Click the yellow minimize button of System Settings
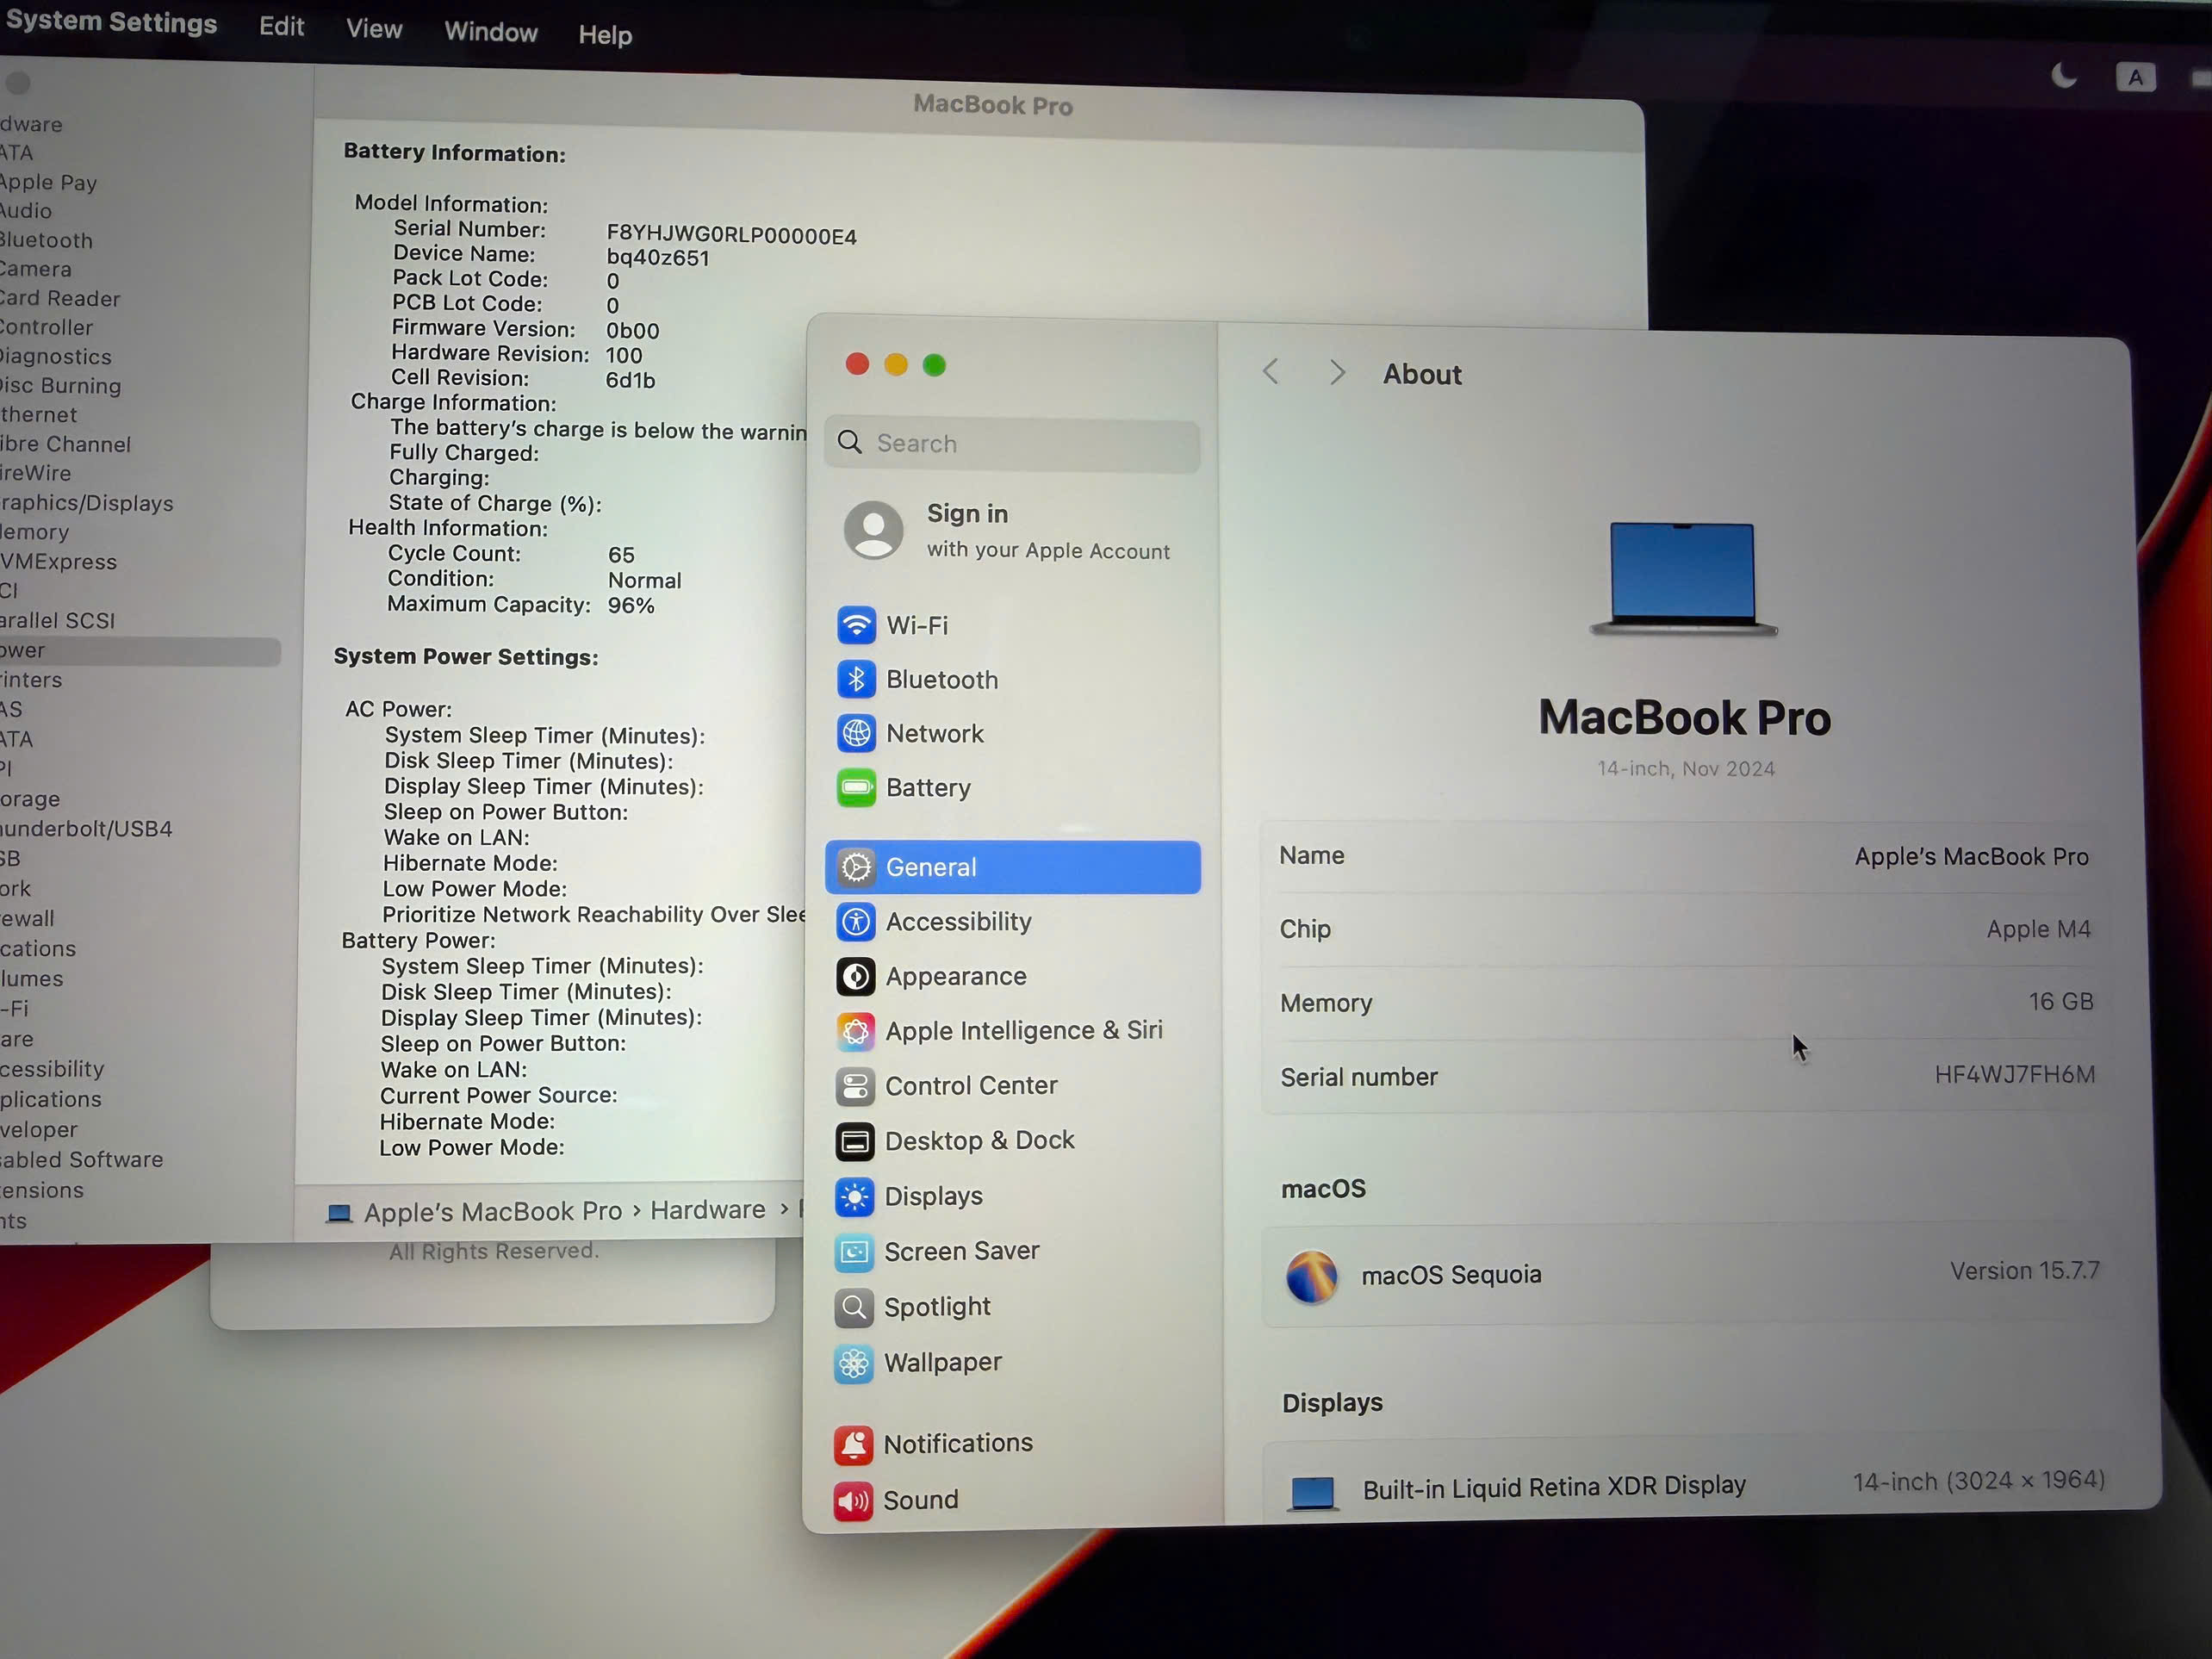This screenshot has height=1659, width=2212. 895,364
